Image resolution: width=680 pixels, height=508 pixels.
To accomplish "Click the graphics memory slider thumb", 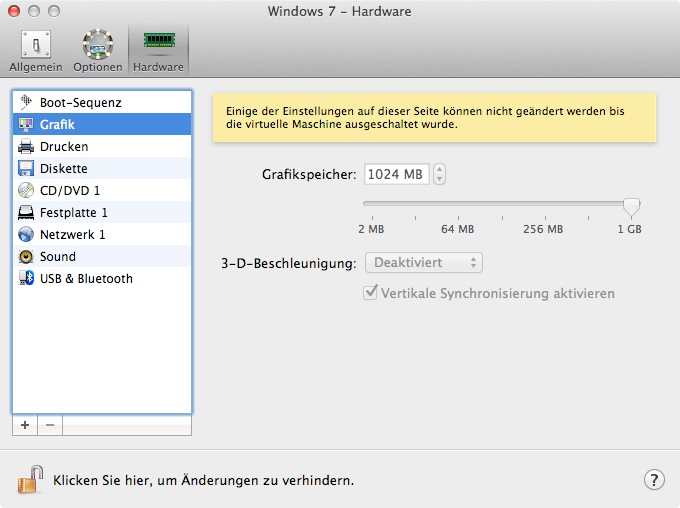I will (631, 207).
